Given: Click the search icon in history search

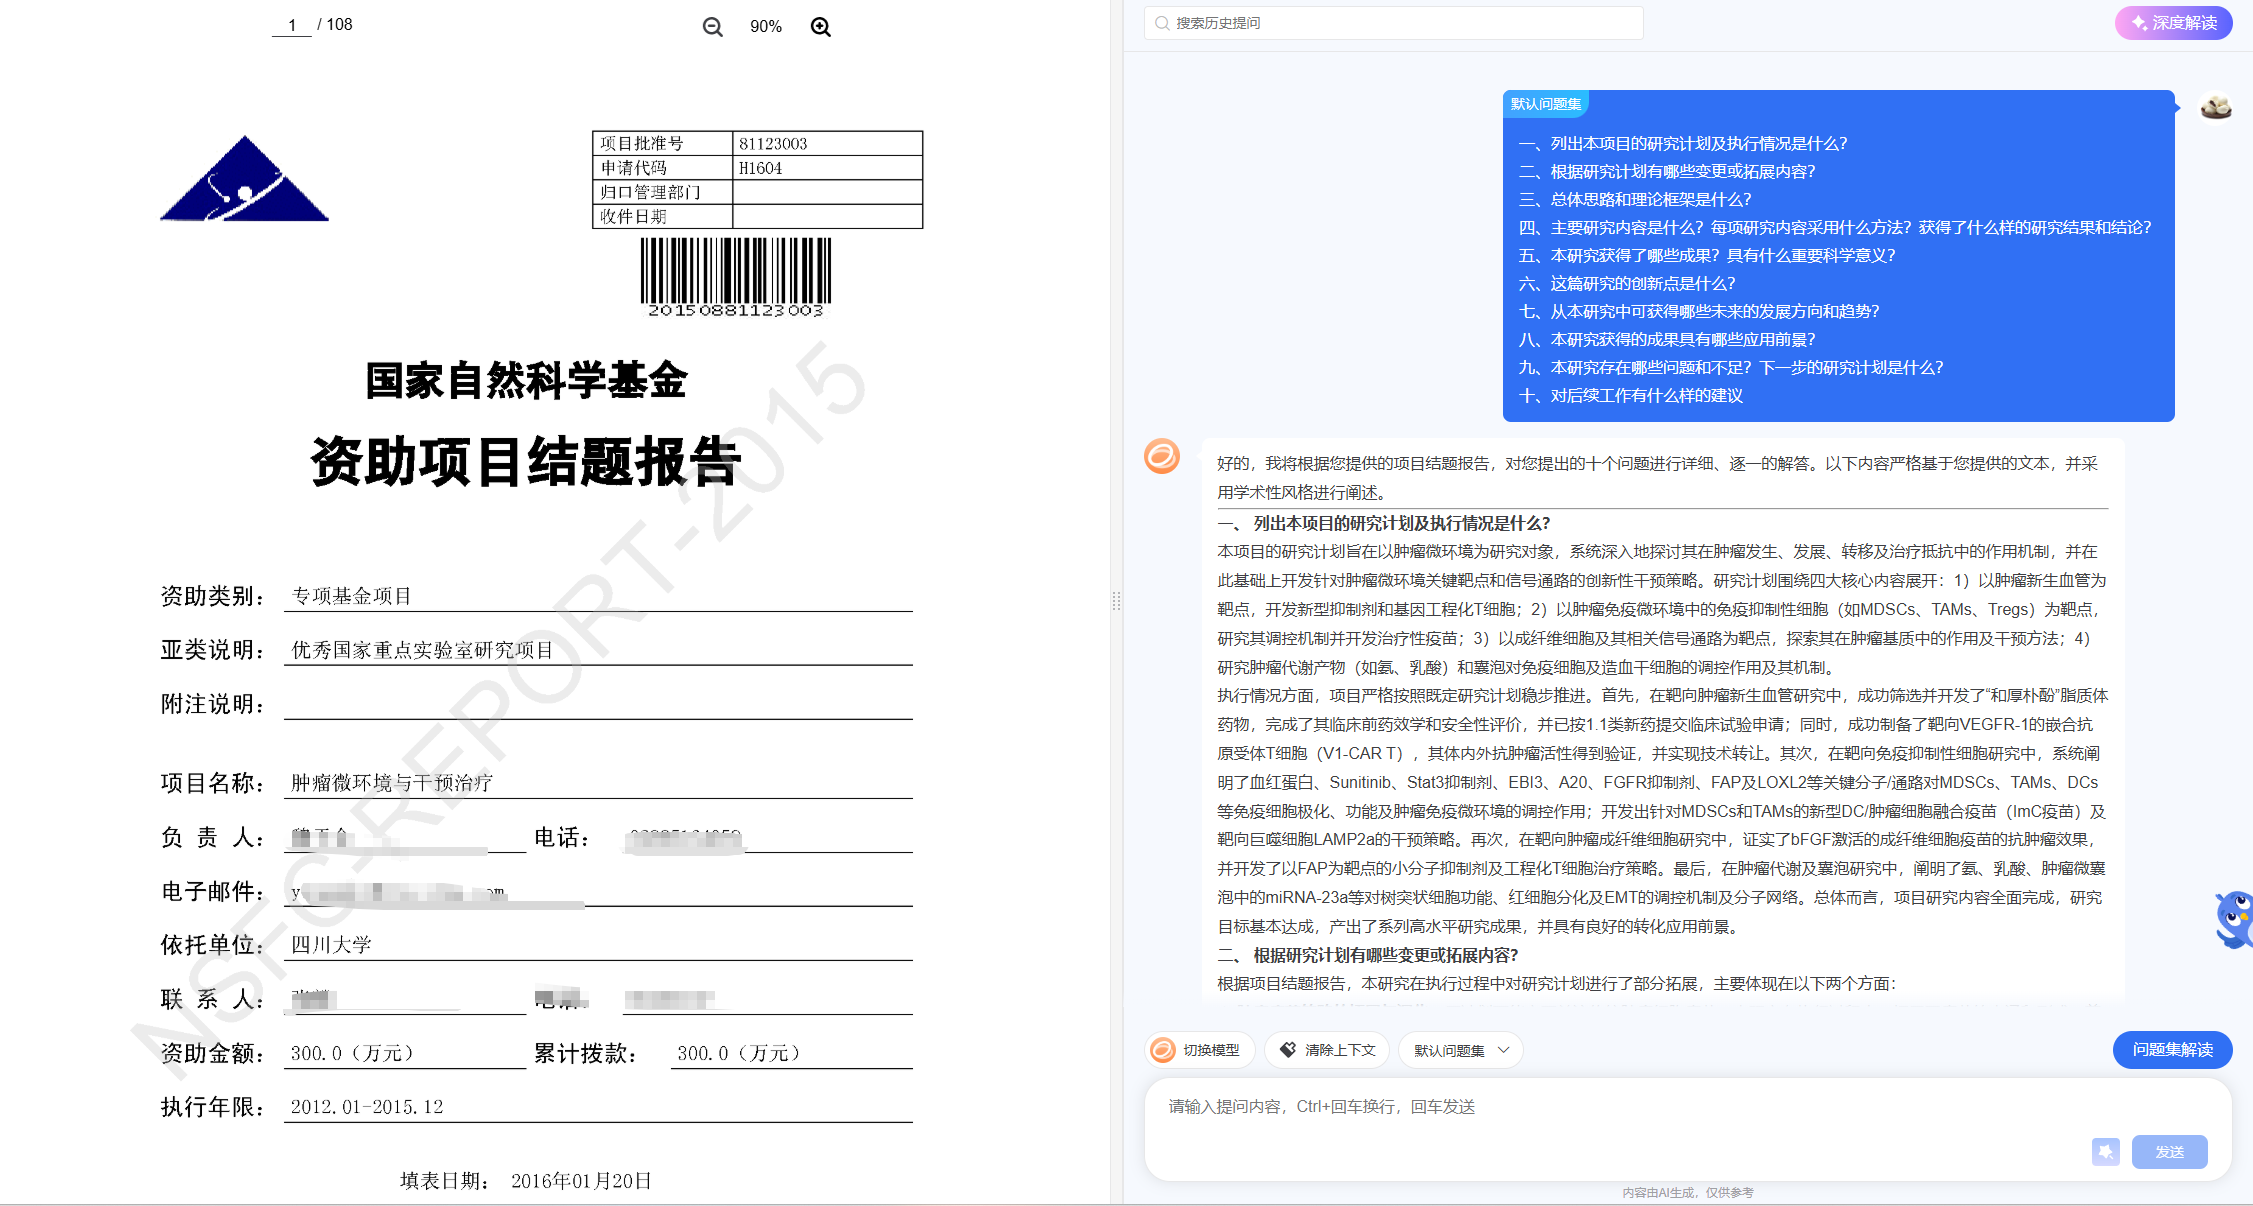Looking at the screenshot, I should coord(1161,23).
